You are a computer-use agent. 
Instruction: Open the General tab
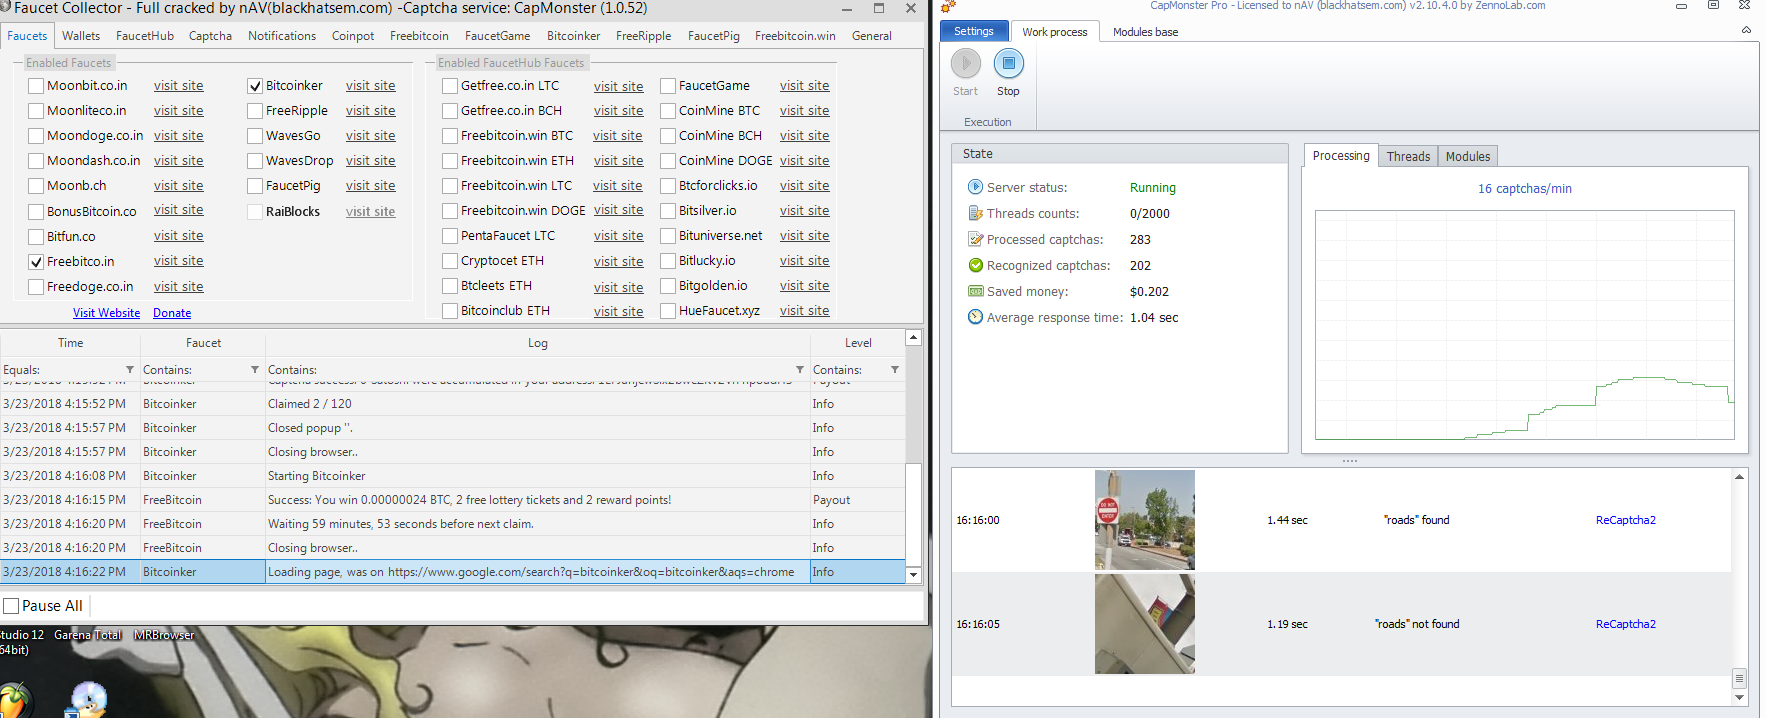click(x=872, y=36)
